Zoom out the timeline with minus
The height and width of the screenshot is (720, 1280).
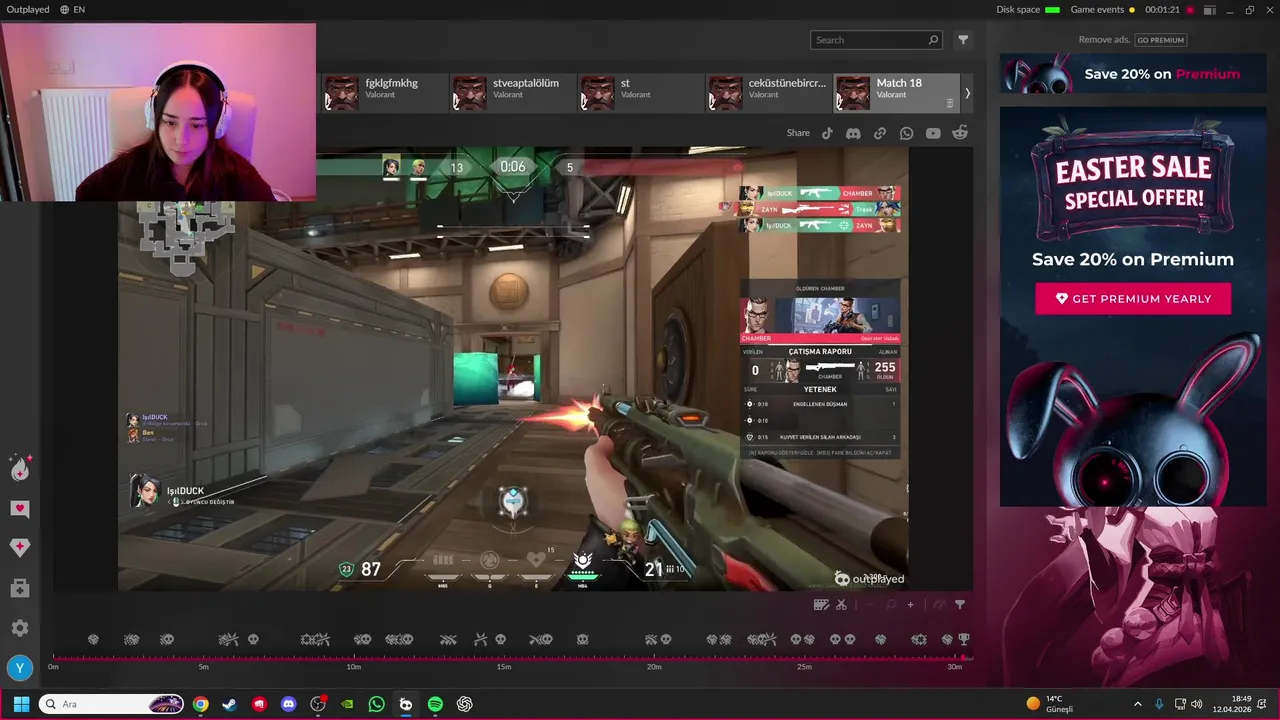pyautogui.click(x=870, y=604)
